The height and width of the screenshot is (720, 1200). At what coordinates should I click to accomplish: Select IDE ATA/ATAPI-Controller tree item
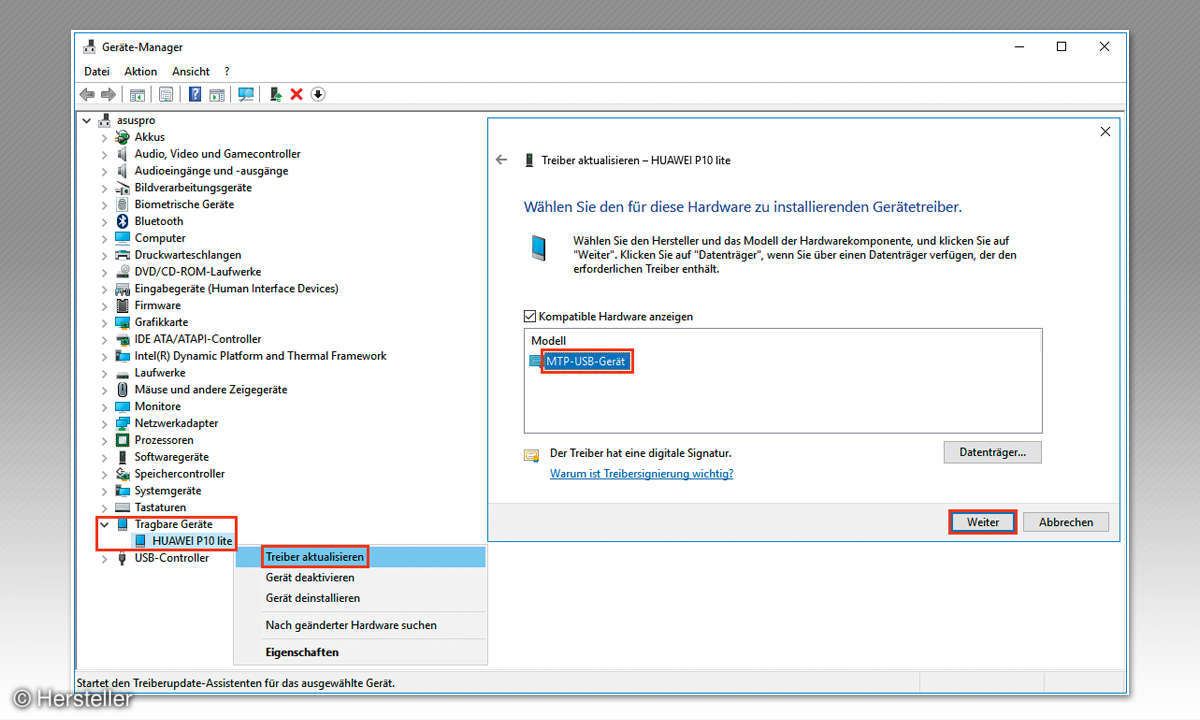[198, 339]
